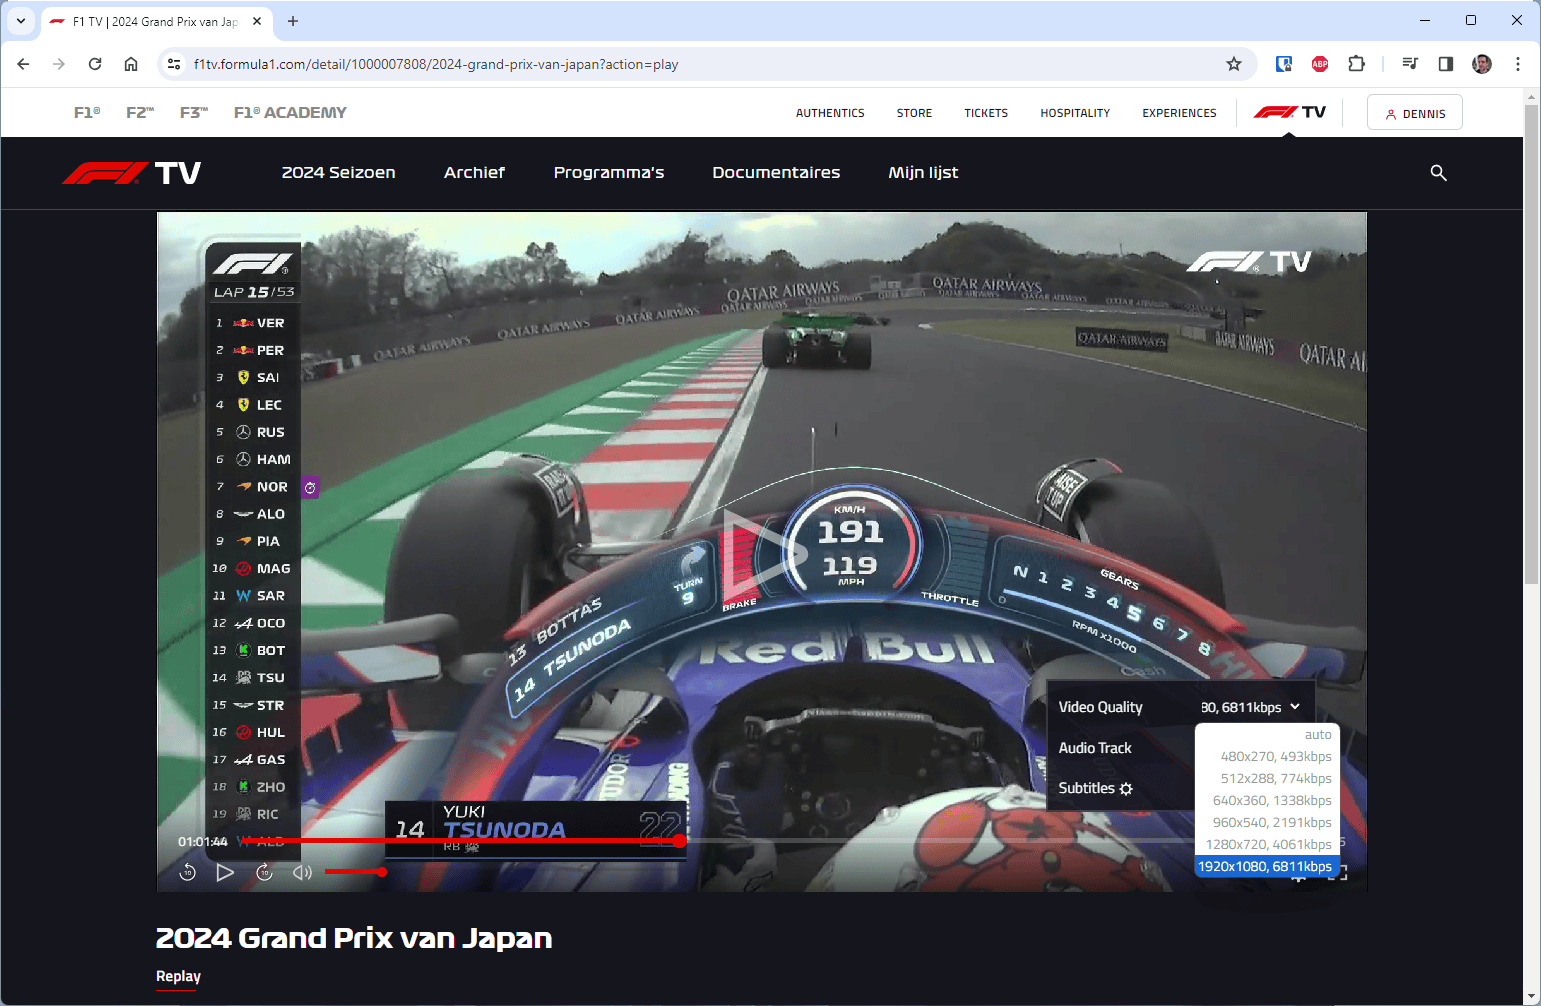Select 1280x720, 4061kbps quality
This screenshot has height=1006, width=1541.
(x=1268, y=845)
